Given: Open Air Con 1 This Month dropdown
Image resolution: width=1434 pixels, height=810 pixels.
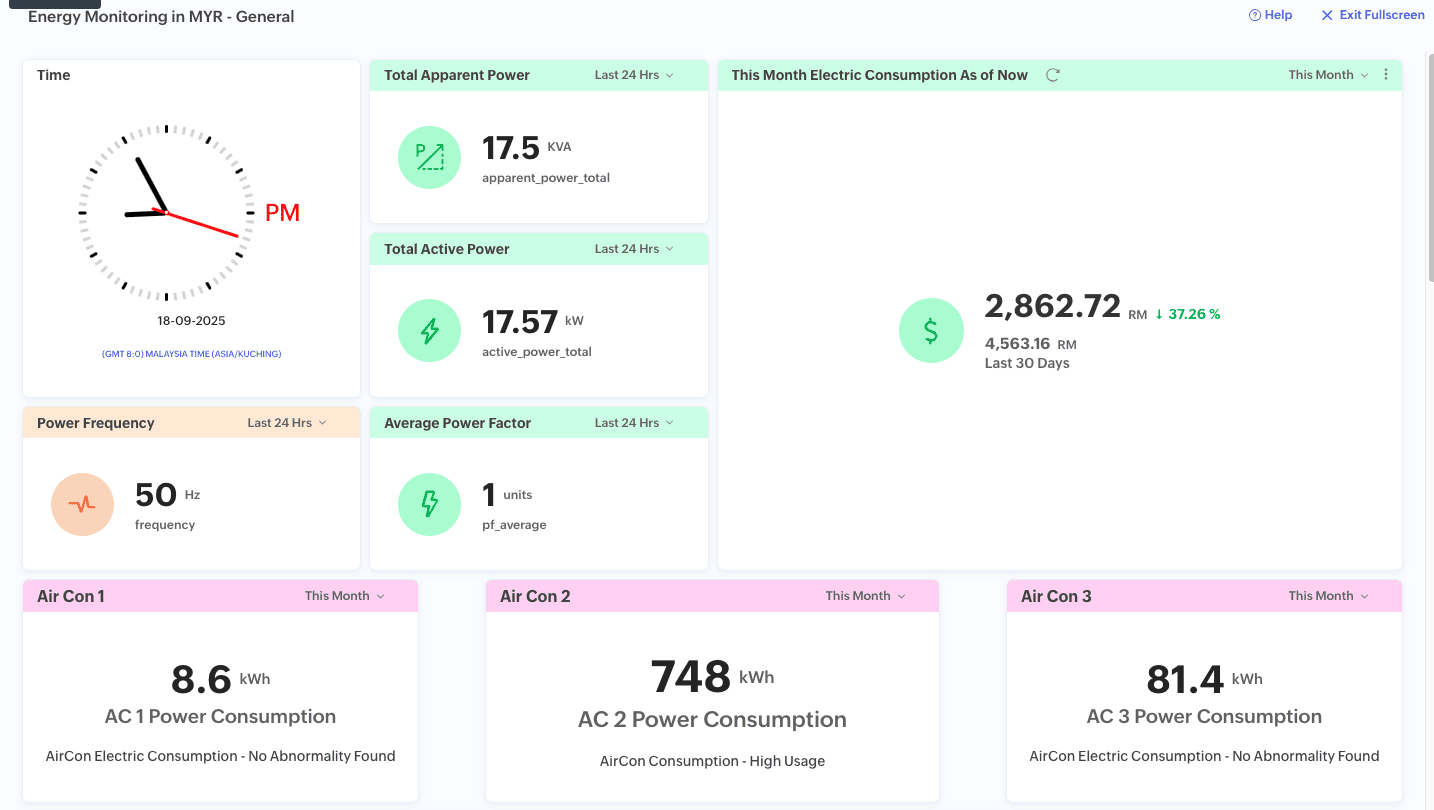Looking at the screenshot, I should click(x=344, y=596).
